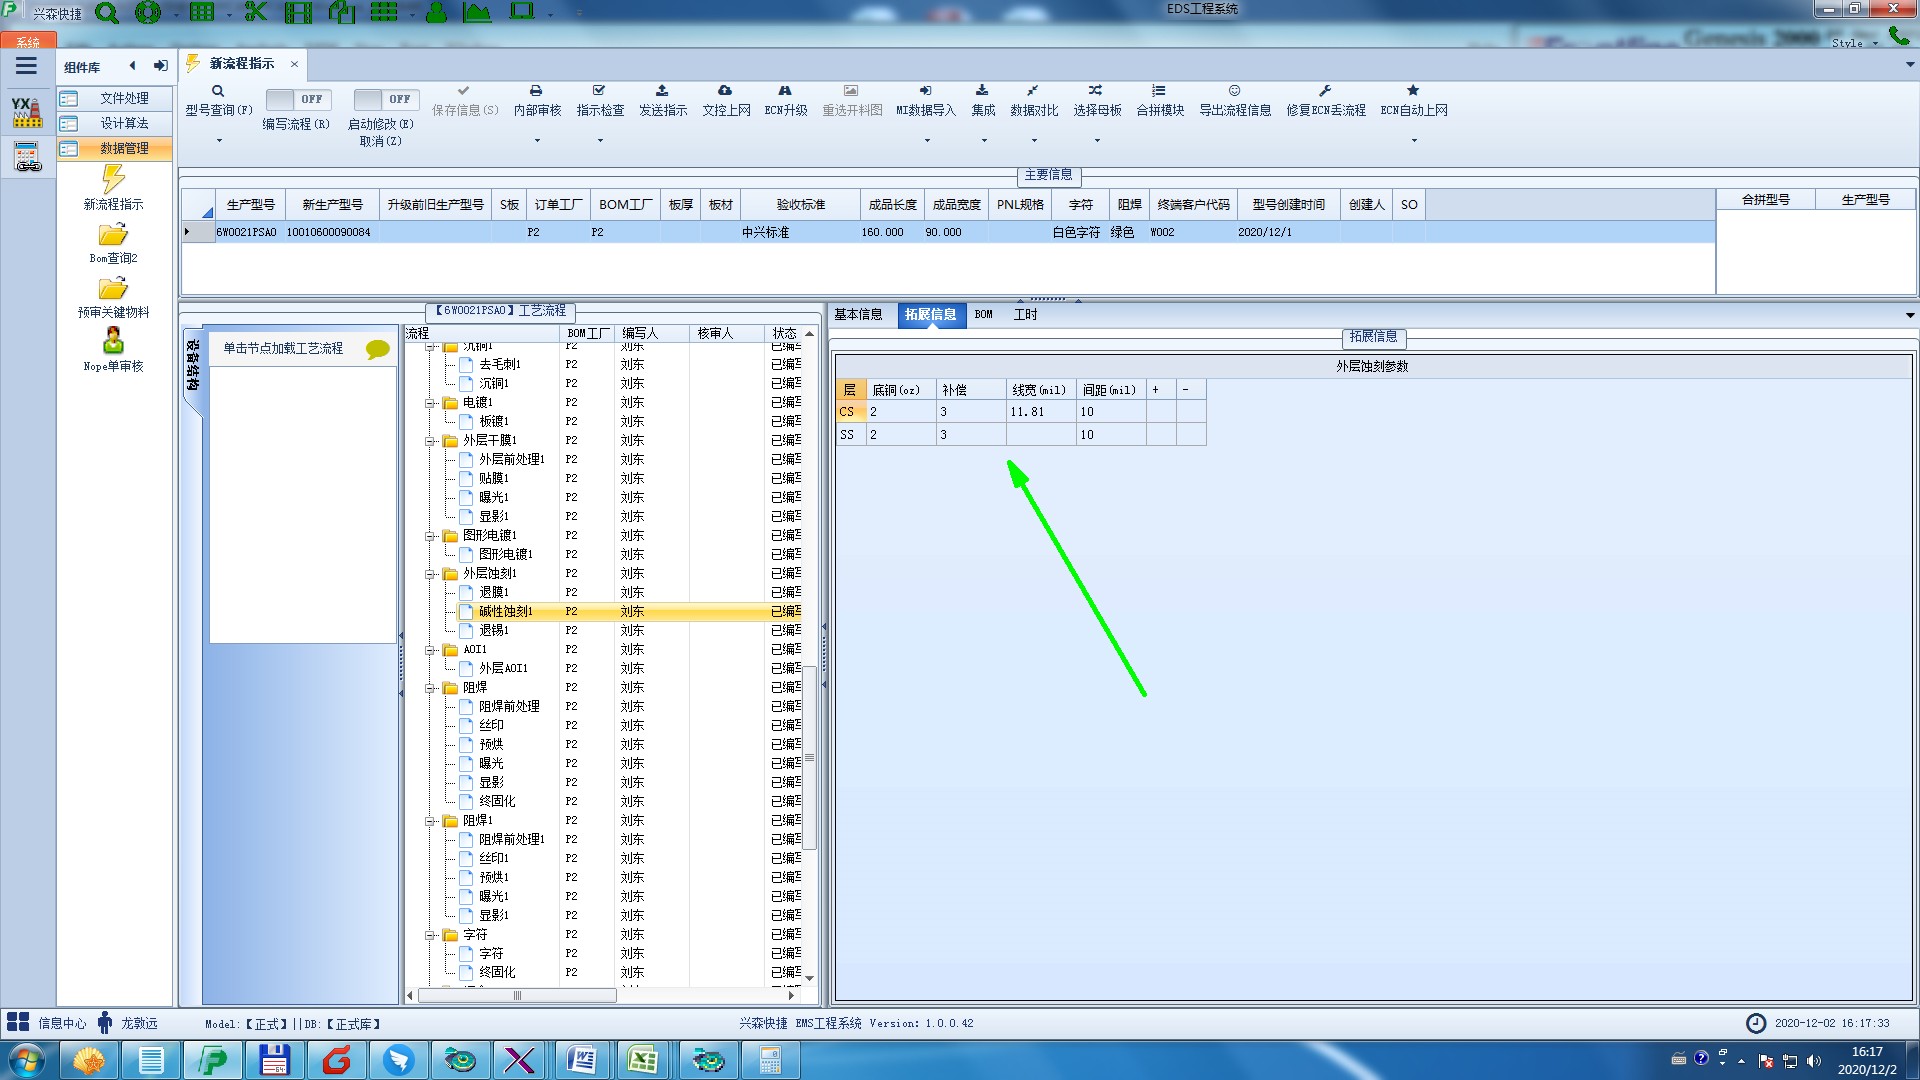
Task: Collapse the 阻焊1 tree folder
Action: 430,821
